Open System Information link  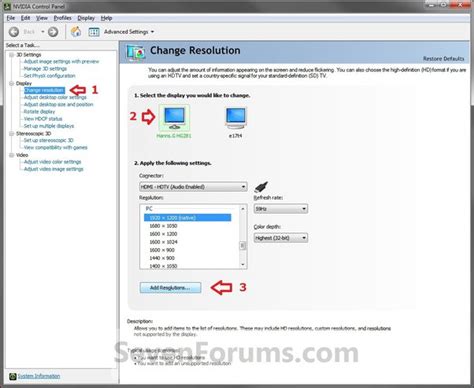pyautogui.click(x=39, y=376)
